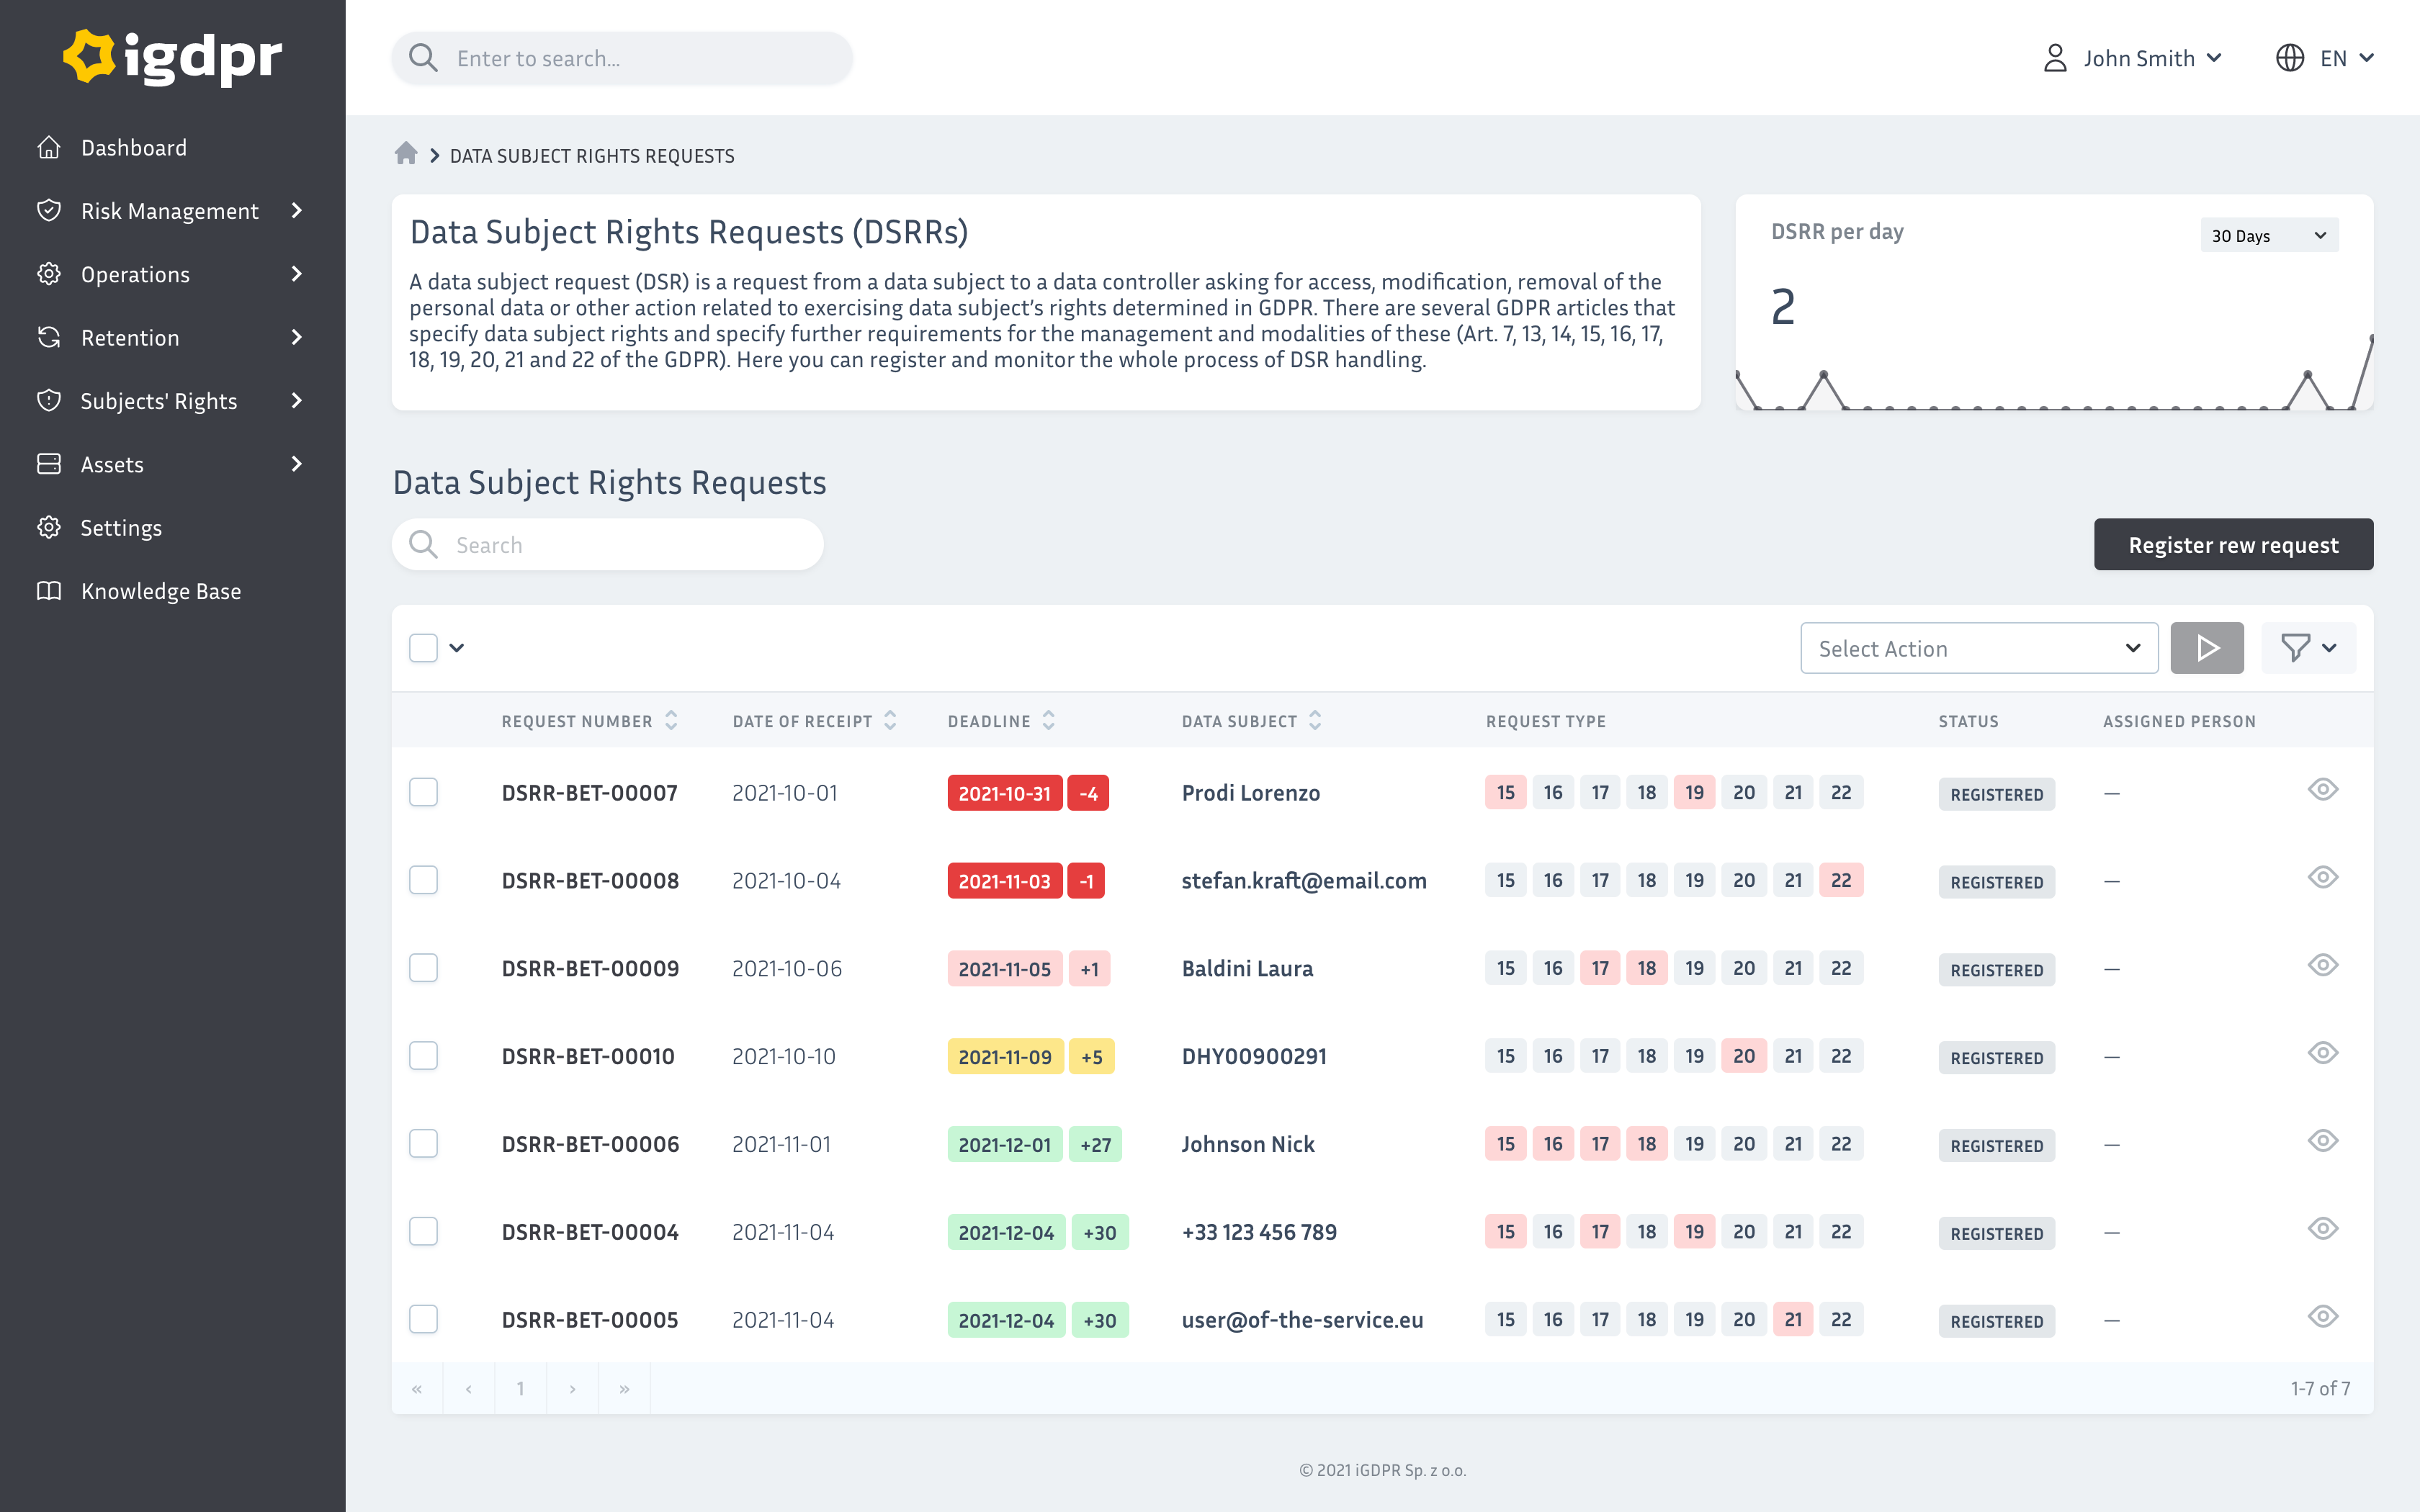The image size is (2420, 1512).
Task: Tick checkbox for DSRR-BET-00008 row
Action: pos(424,880)
